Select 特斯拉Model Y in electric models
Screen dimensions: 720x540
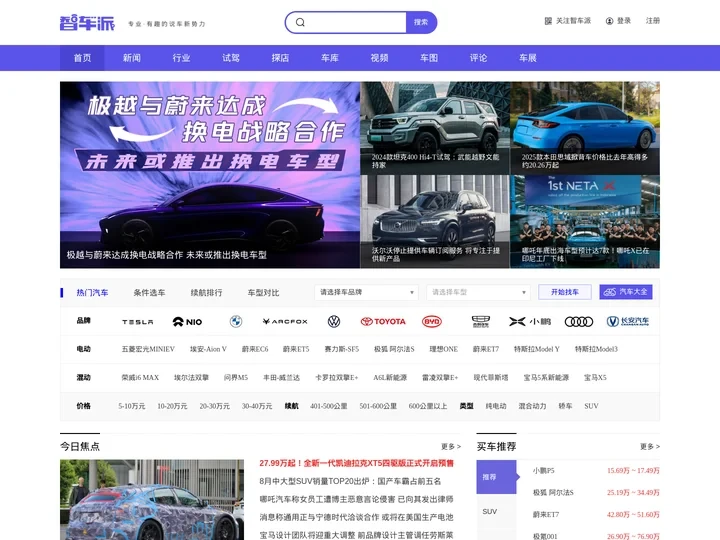(x=537, y=349)
